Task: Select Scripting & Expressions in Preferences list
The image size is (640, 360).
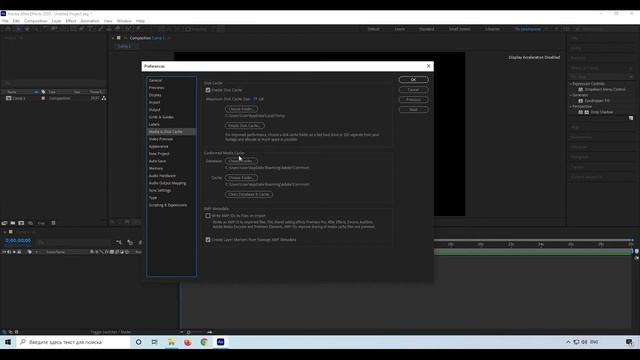Action: click(x=168, y=205)
